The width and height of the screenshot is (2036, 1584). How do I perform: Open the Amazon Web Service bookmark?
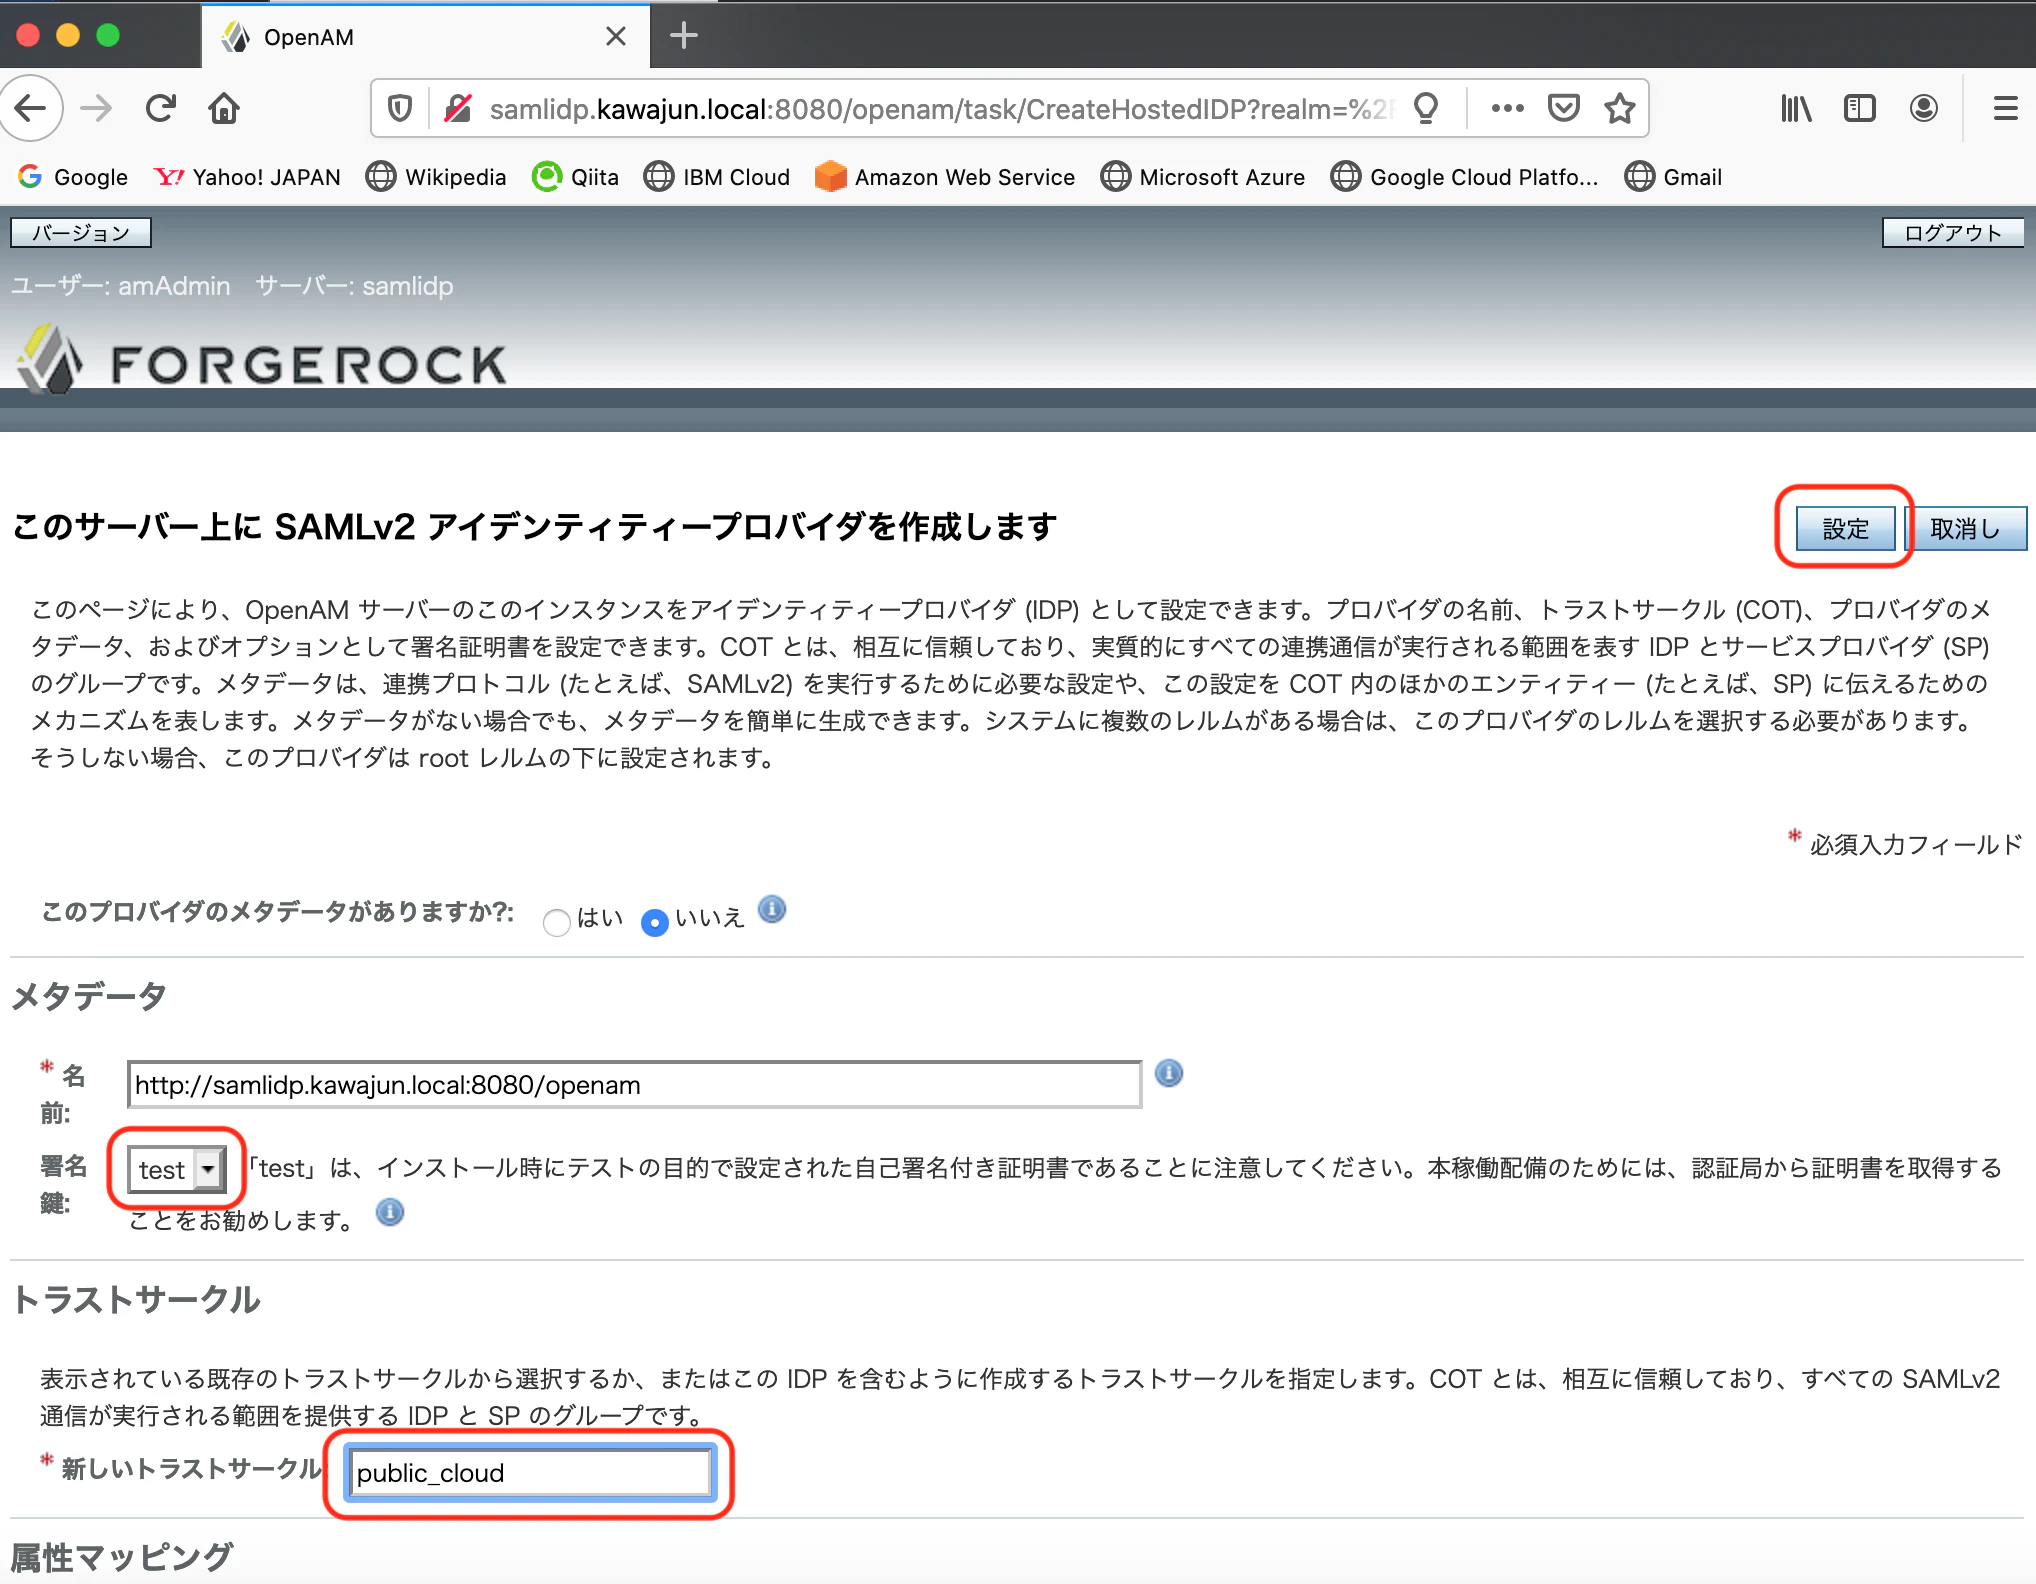[945, 177]
